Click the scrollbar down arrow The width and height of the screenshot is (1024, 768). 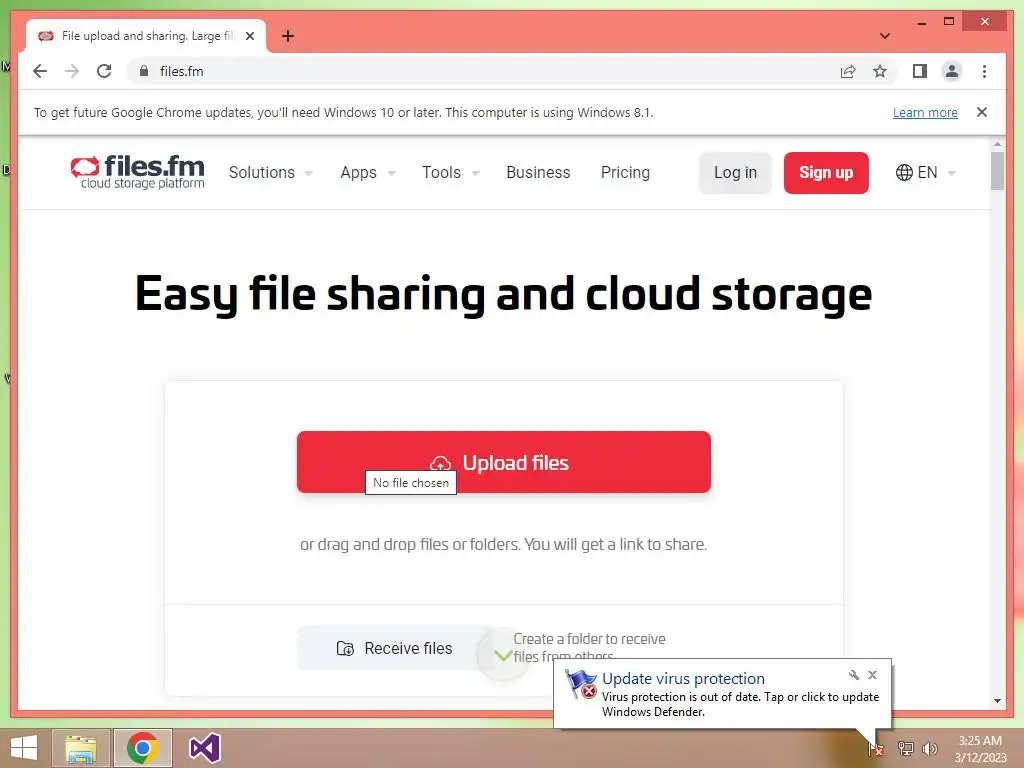997,701
